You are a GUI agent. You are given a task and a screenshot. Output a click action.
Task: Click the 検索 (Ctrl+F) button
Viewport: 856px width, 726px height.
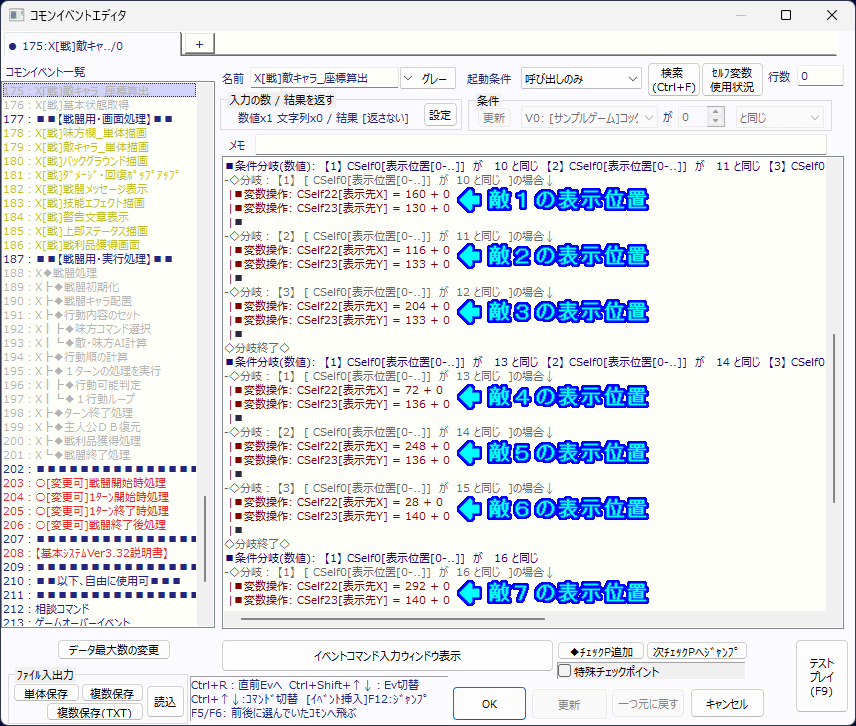pos(673,79)
